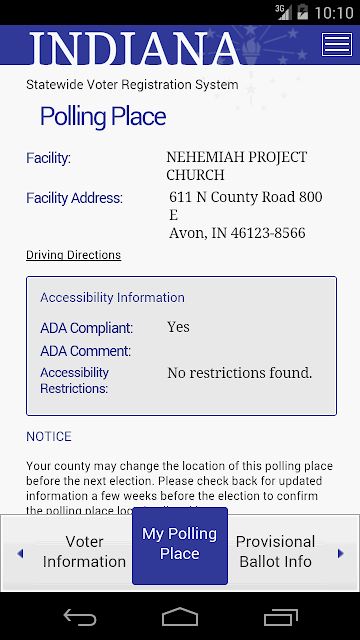The height and width of the screenshot is (640, 360).
Task: Tap the facility address text
Action: point(246,215)
